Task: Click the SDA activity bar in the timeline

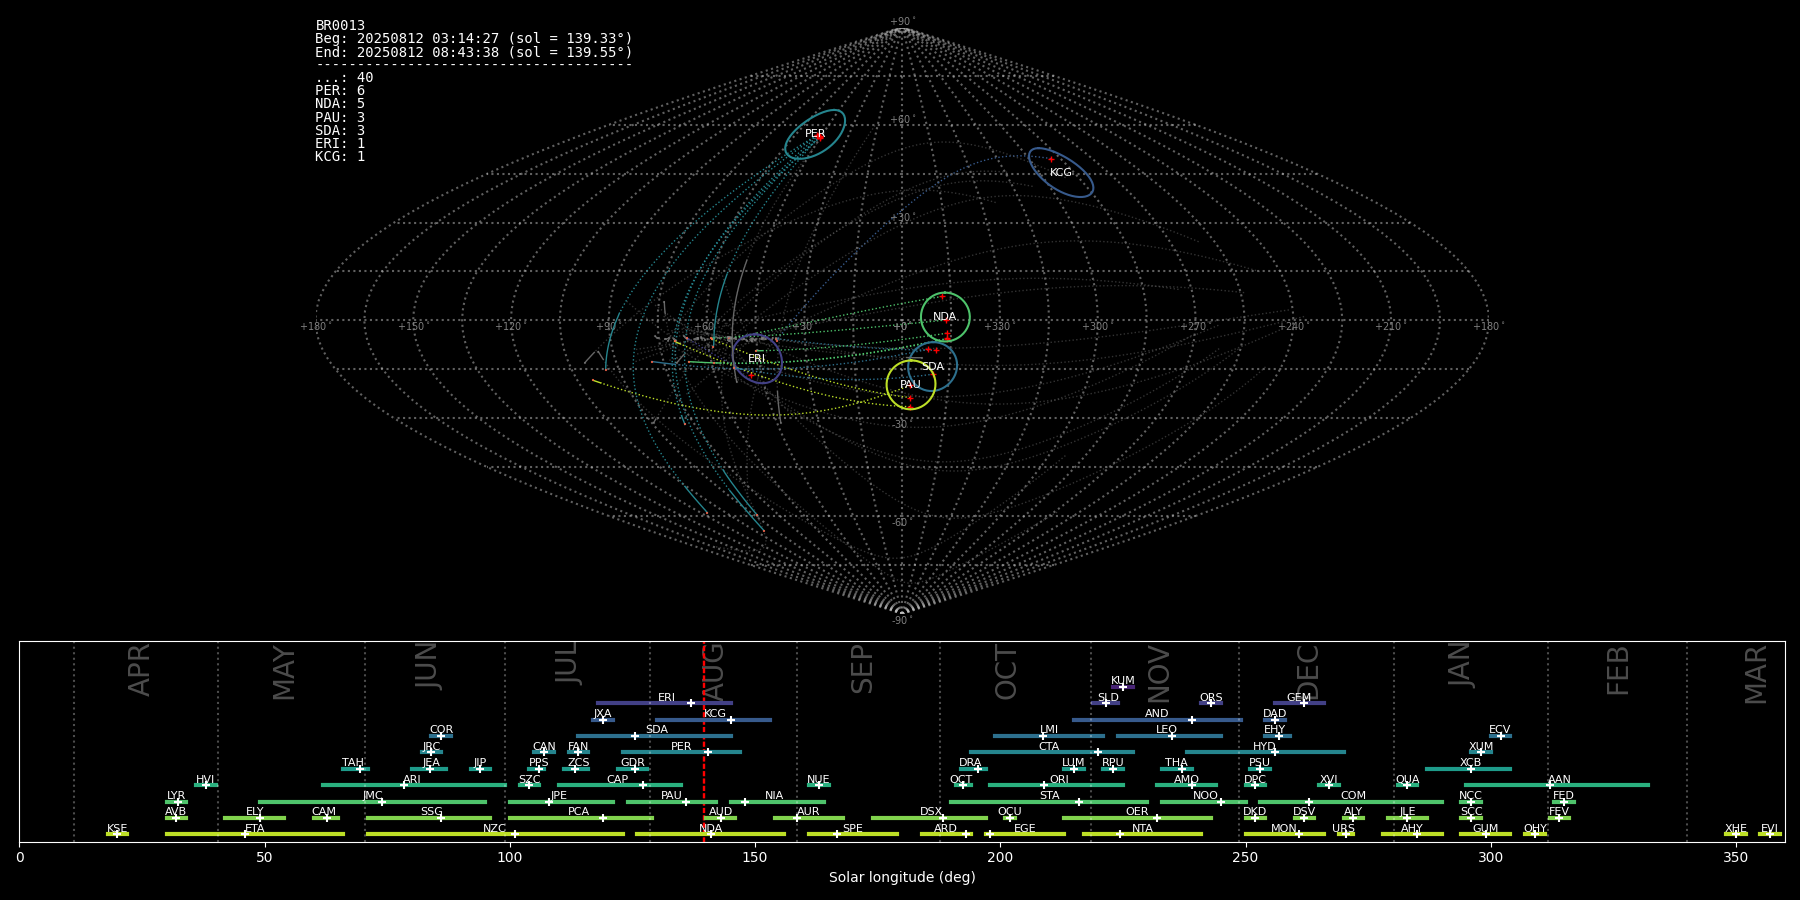Action: point(654,736)
